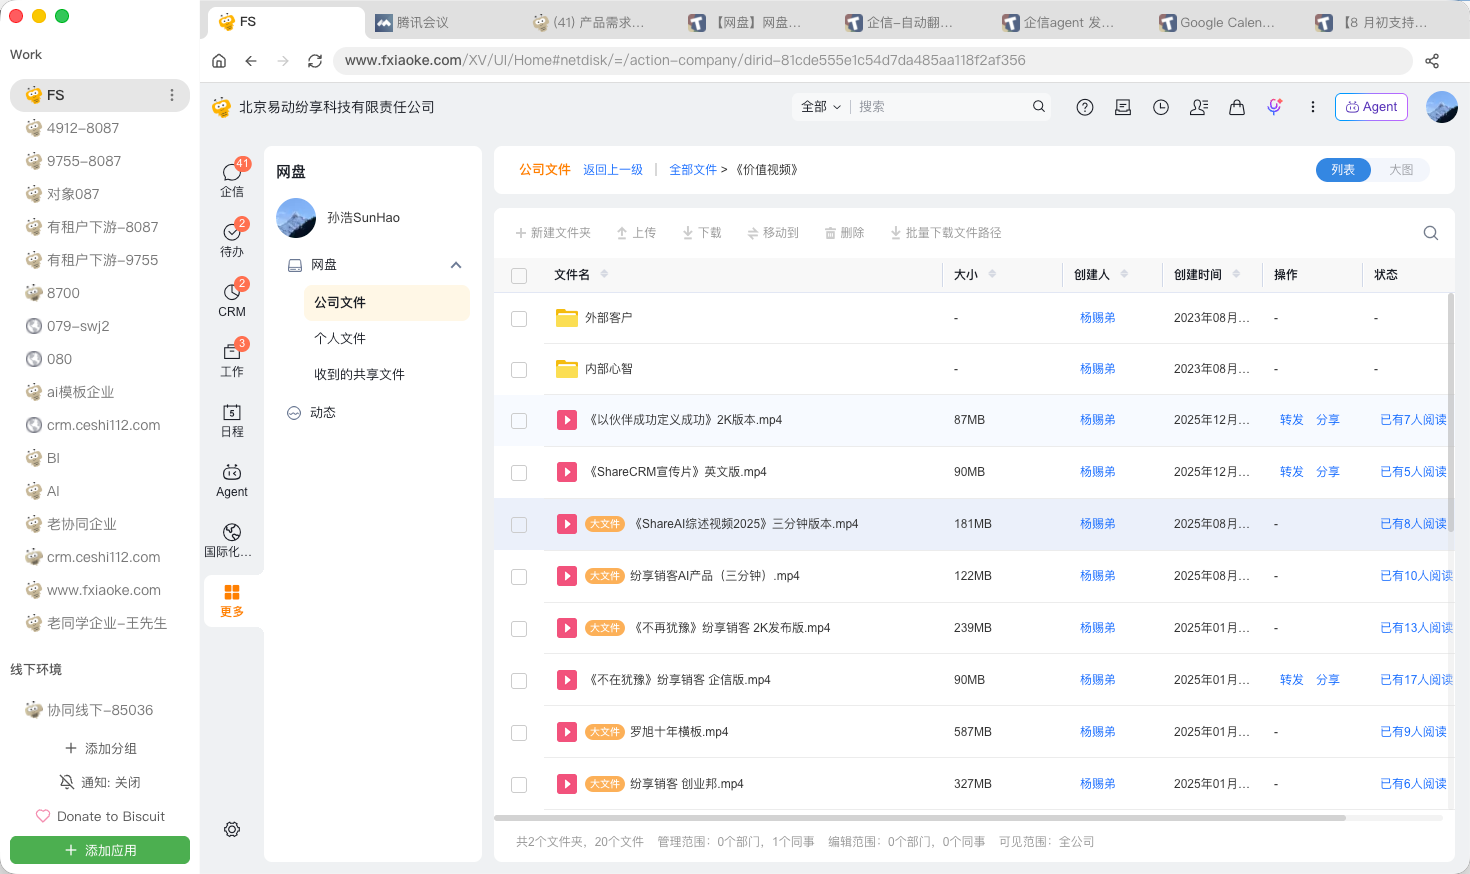Open the 企信 messaging sidebar icon
The image size is (1470, 874).
click(x=232, y=178)
